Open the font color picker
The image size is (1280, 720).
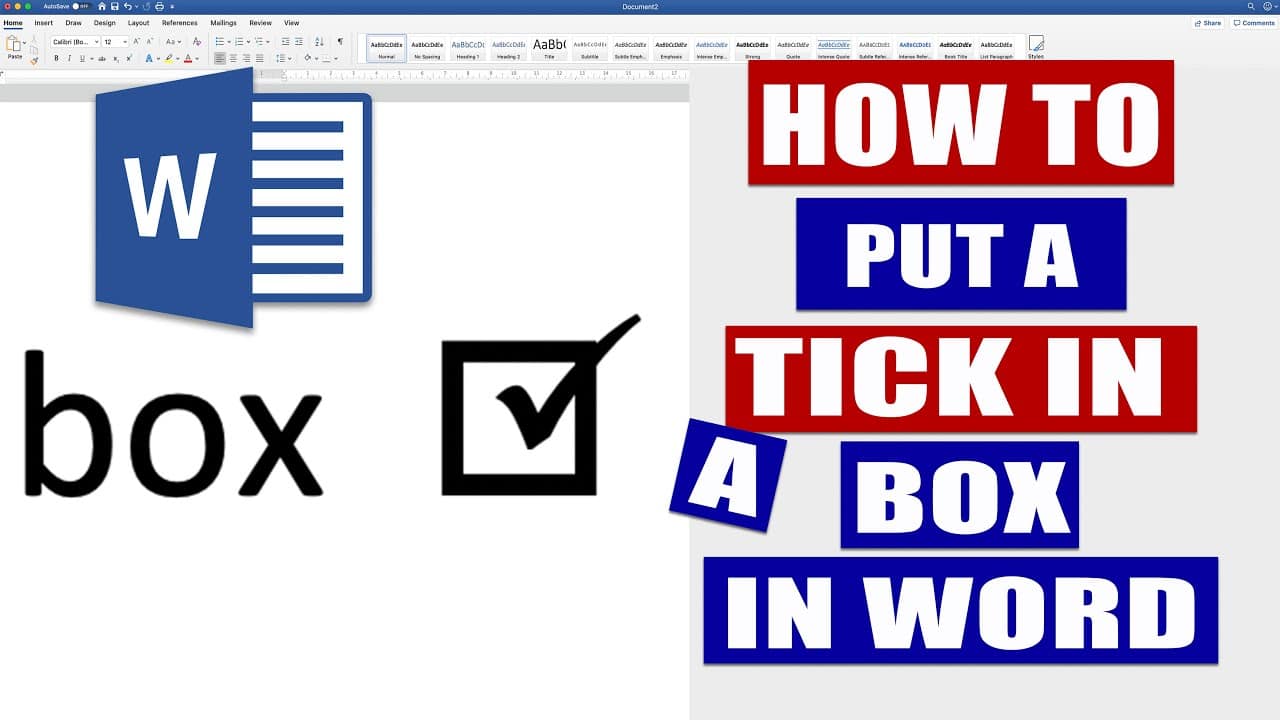tap(188, 58)
